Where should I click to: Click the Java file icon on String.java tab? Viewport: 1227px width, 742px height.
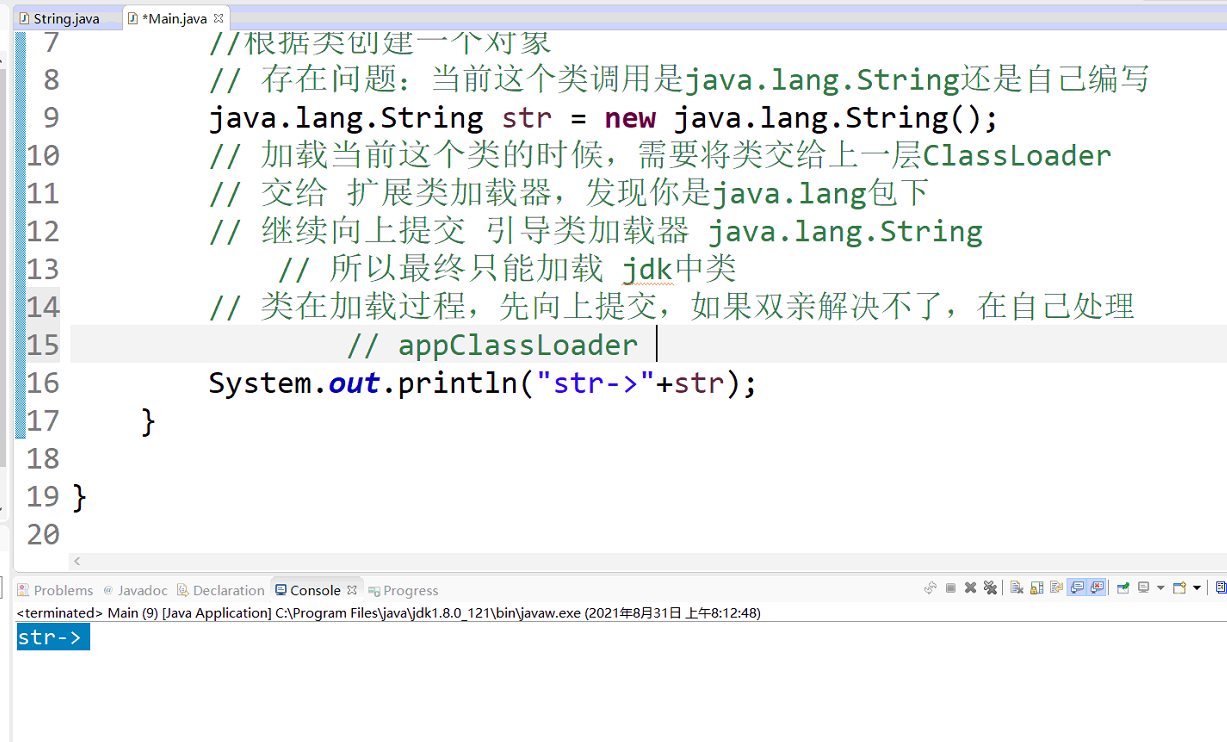tap(25, 18)
